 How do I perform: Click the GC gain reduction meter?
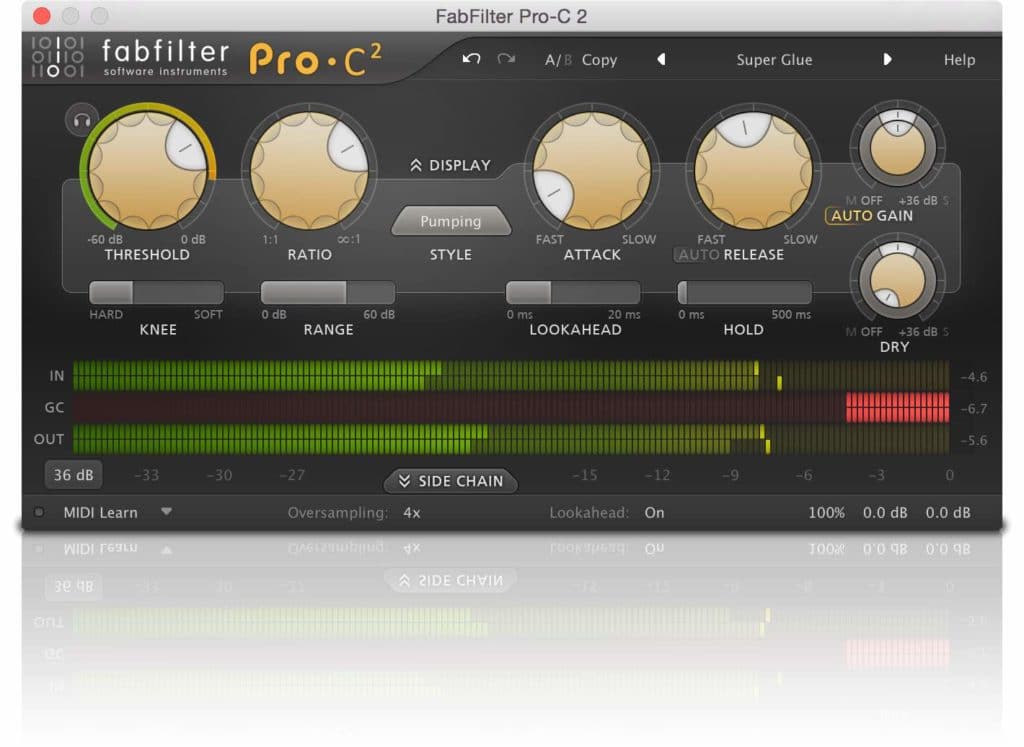511,407
